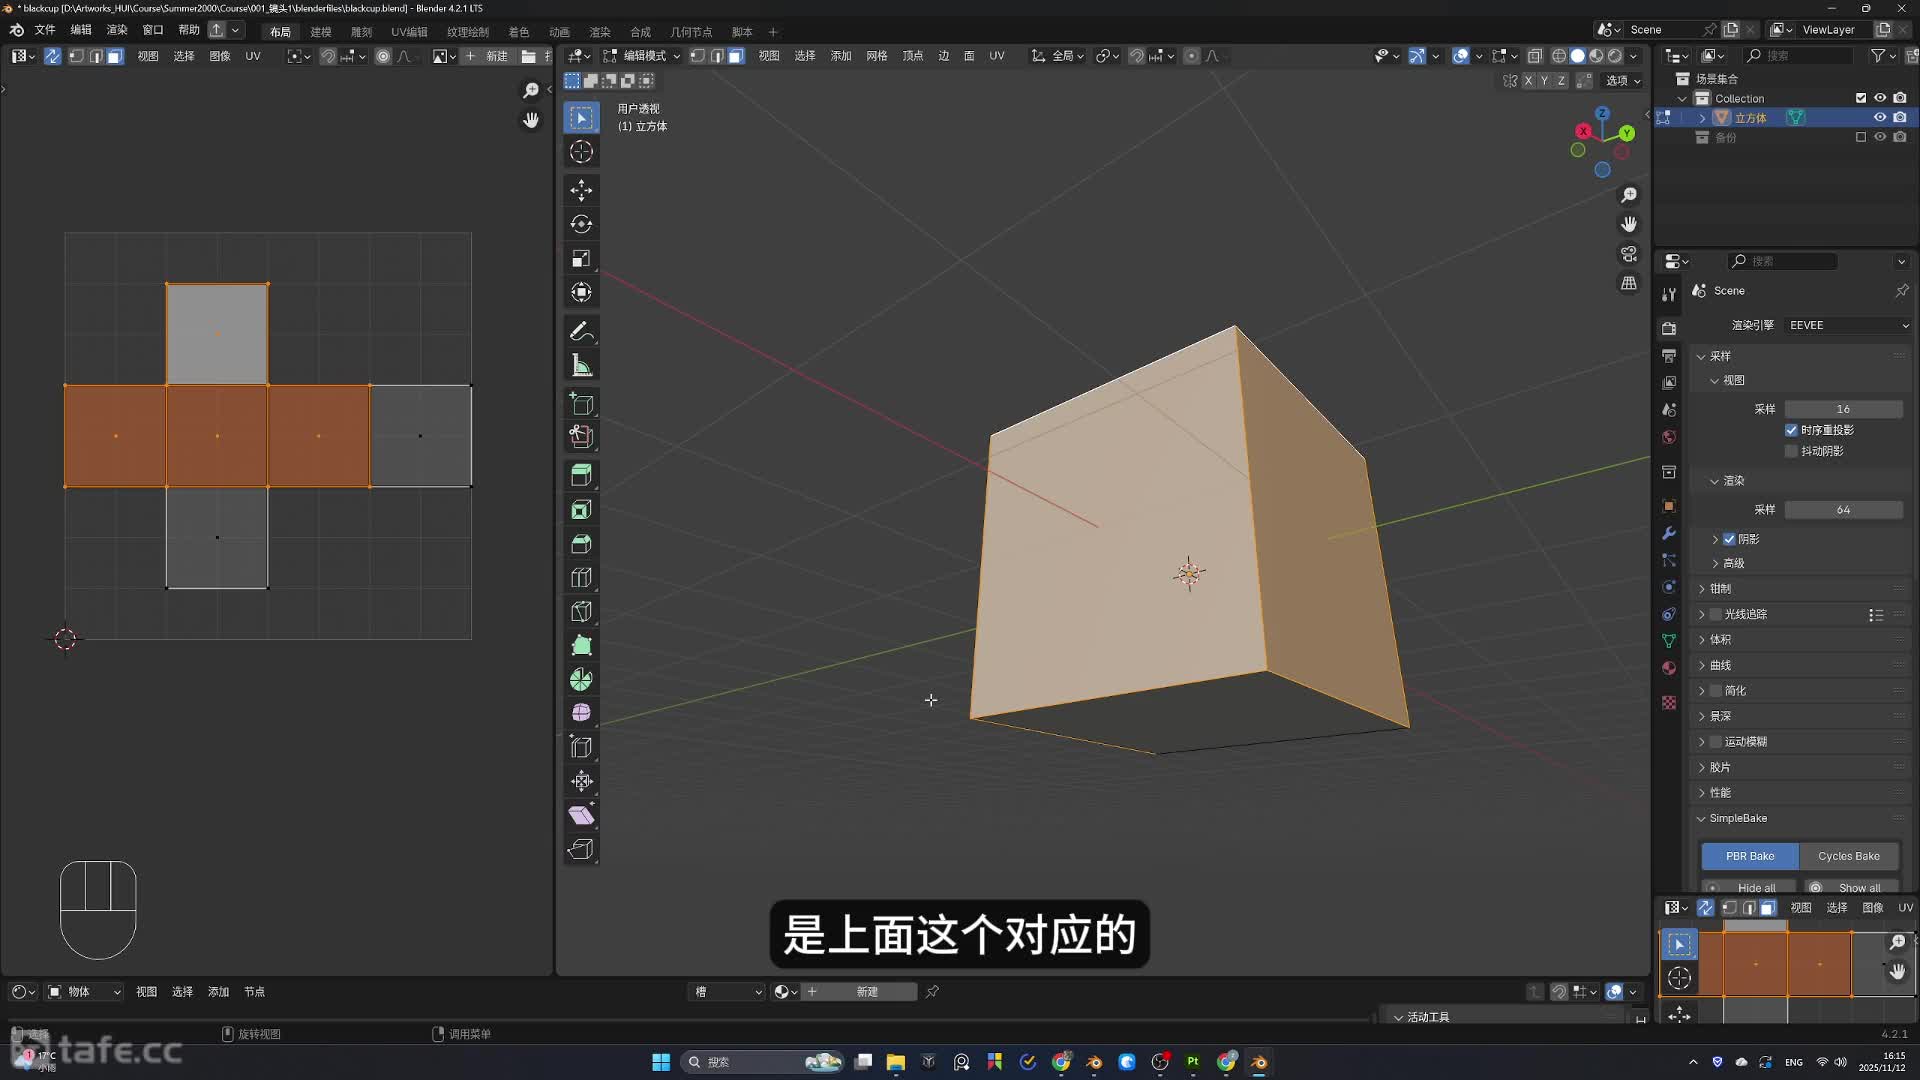This screenshot has width=1920, height=1080.
Task: Select the Move tool in 3D viewport toolbar
Action: pyautogui.click(x=581, y=190)
